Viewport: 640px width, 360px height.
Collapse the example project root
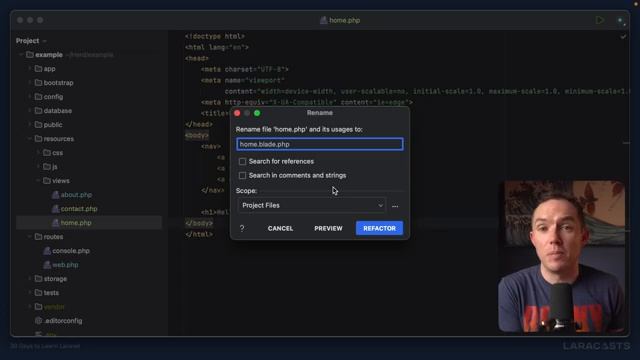point(21,55)
